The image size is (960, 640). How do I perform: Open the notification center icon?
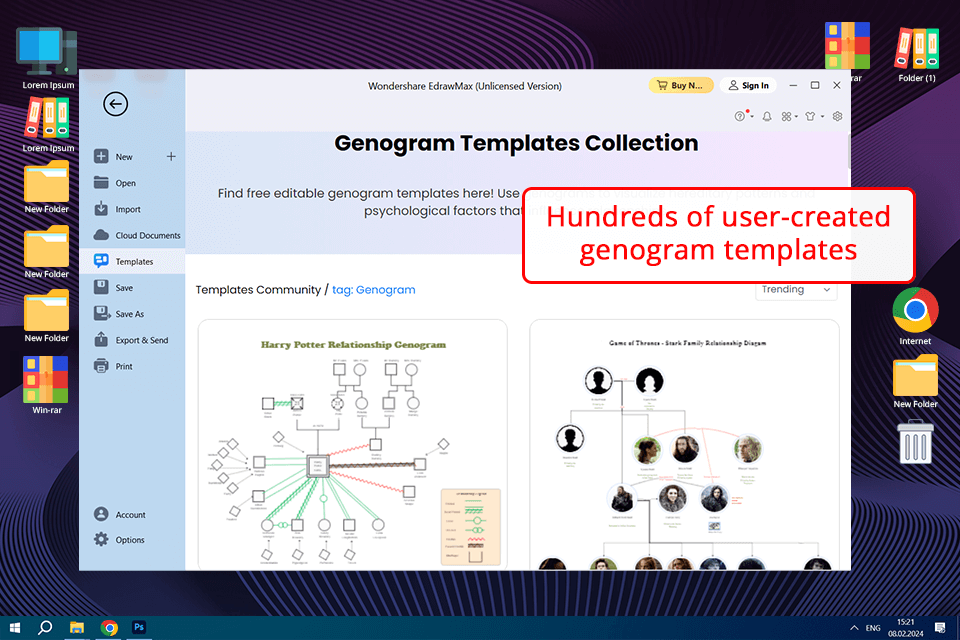point(940,628)
